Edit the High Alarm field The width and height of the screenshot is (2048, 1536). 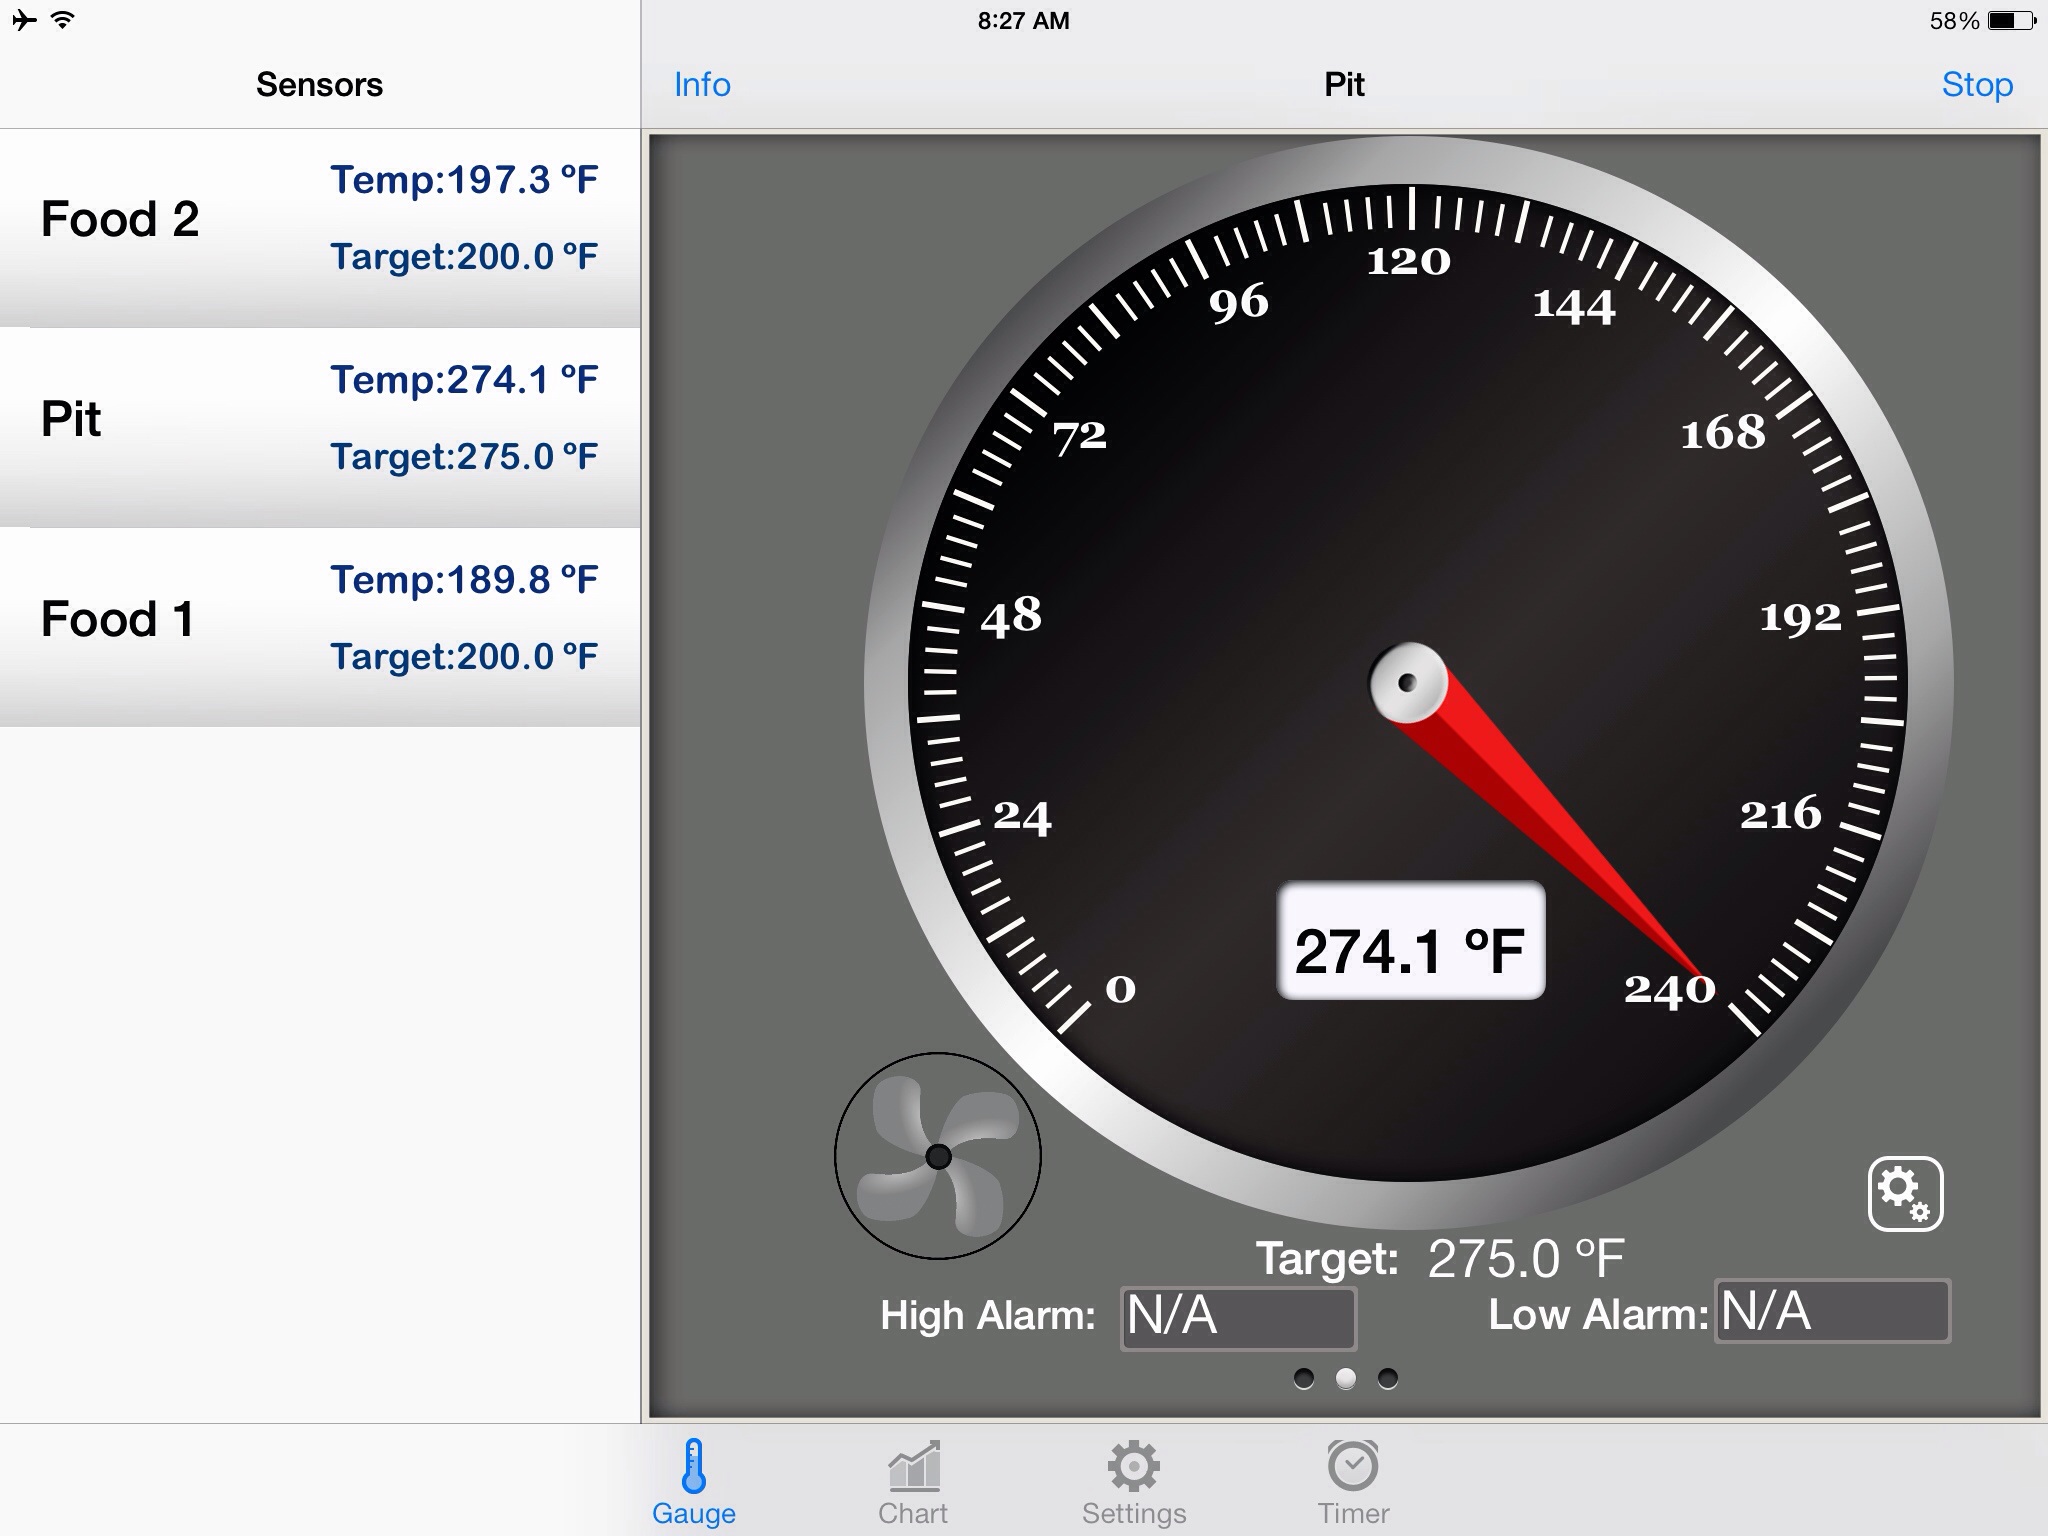(1238, 1317)
